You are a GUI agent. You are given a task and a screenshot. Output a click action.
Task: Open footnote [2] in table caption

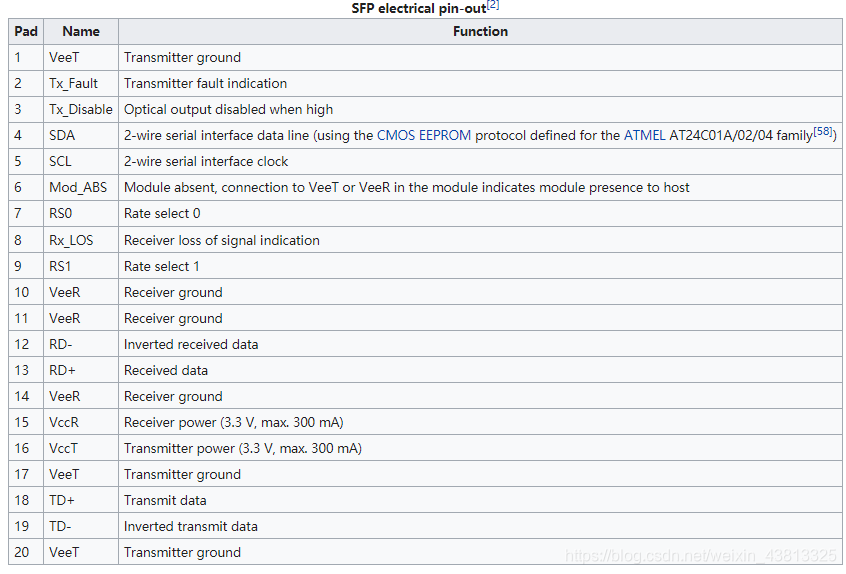pos(493,5)
